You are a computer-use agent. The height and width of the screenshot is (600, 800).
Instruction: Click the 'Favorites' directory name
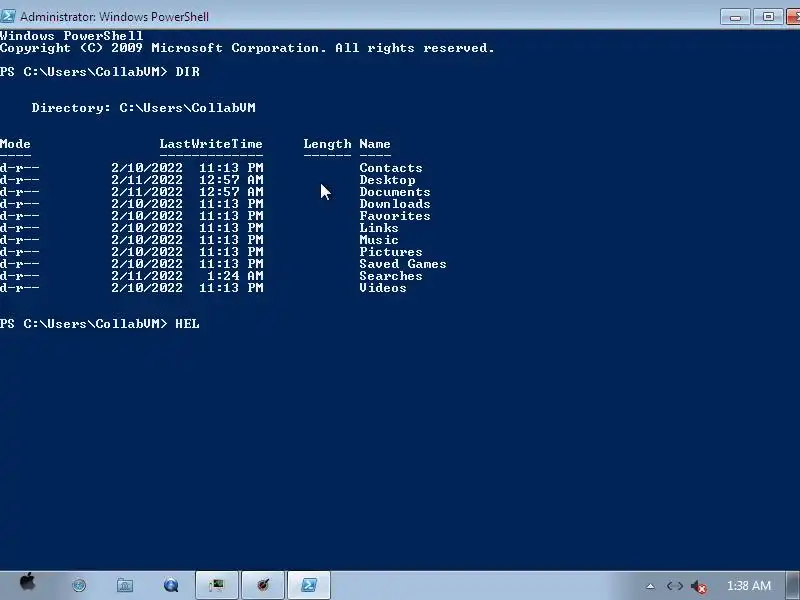point(395,216)
